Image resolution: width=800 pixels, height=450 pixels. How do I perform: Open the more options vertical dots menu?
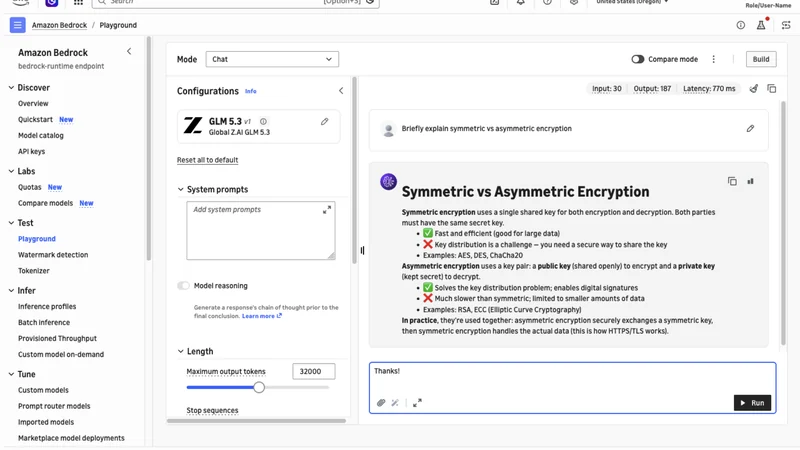(x=713, y=59)
